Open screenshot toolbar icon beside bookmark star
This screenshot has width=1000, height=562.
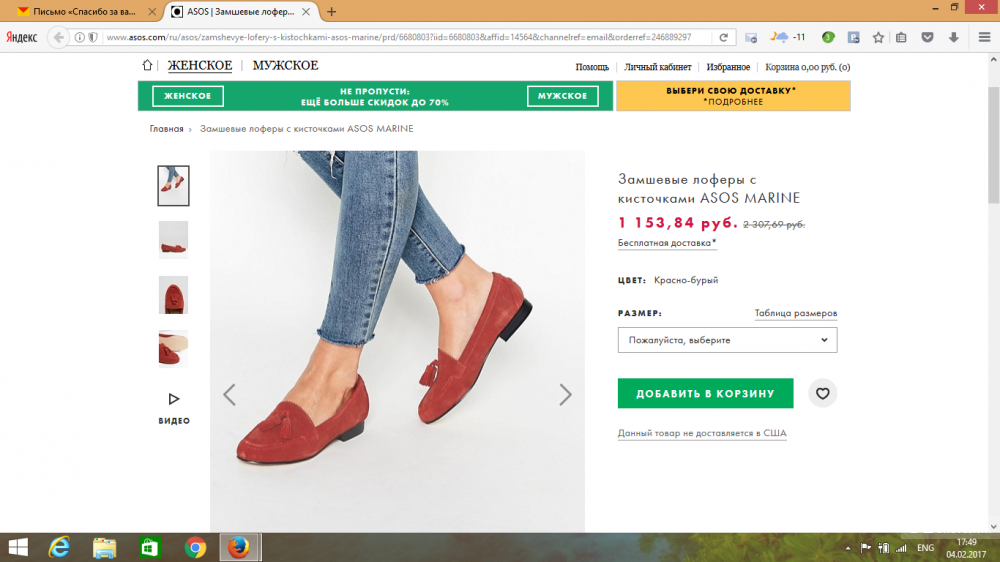(x=853, y=37)
